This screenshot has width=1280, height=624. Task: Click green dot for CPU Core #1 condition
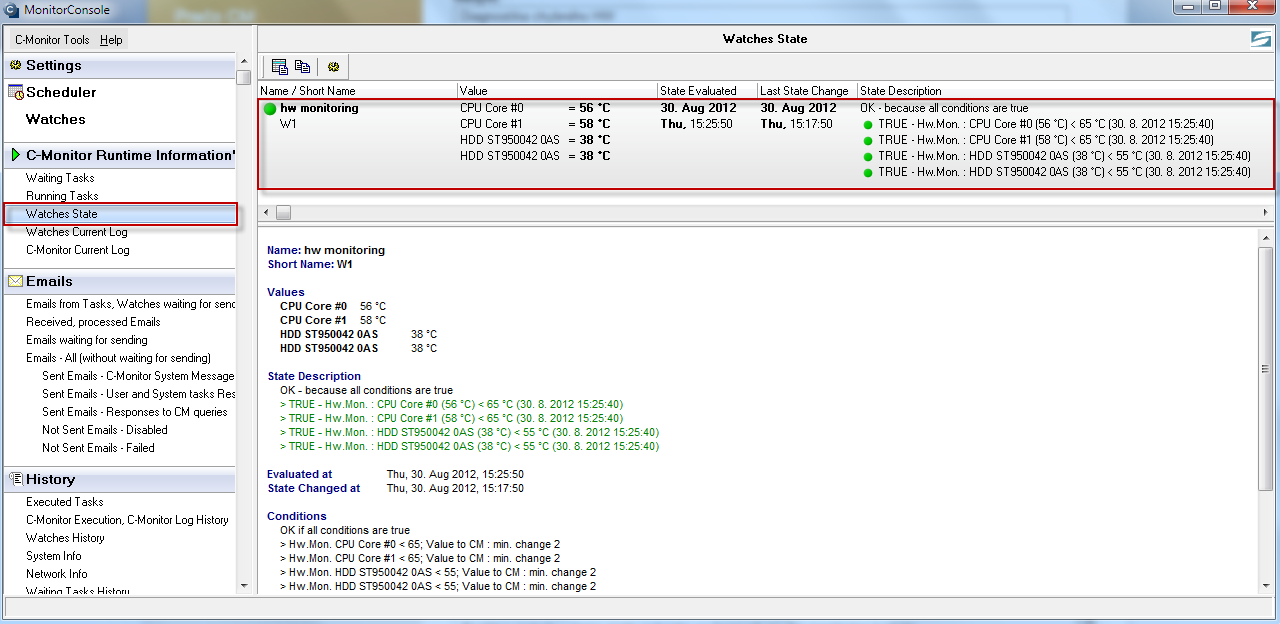pyautogui.click(x=867, y=140)
